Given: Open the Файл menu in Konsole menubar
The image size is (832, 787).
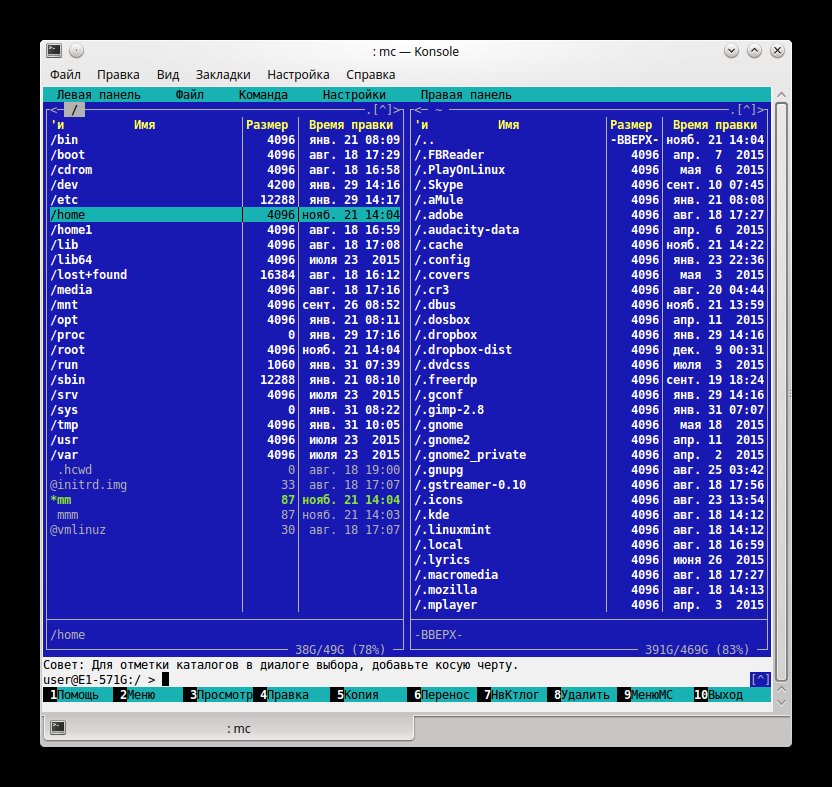Looking at the screenshot, I should [65, 75].
